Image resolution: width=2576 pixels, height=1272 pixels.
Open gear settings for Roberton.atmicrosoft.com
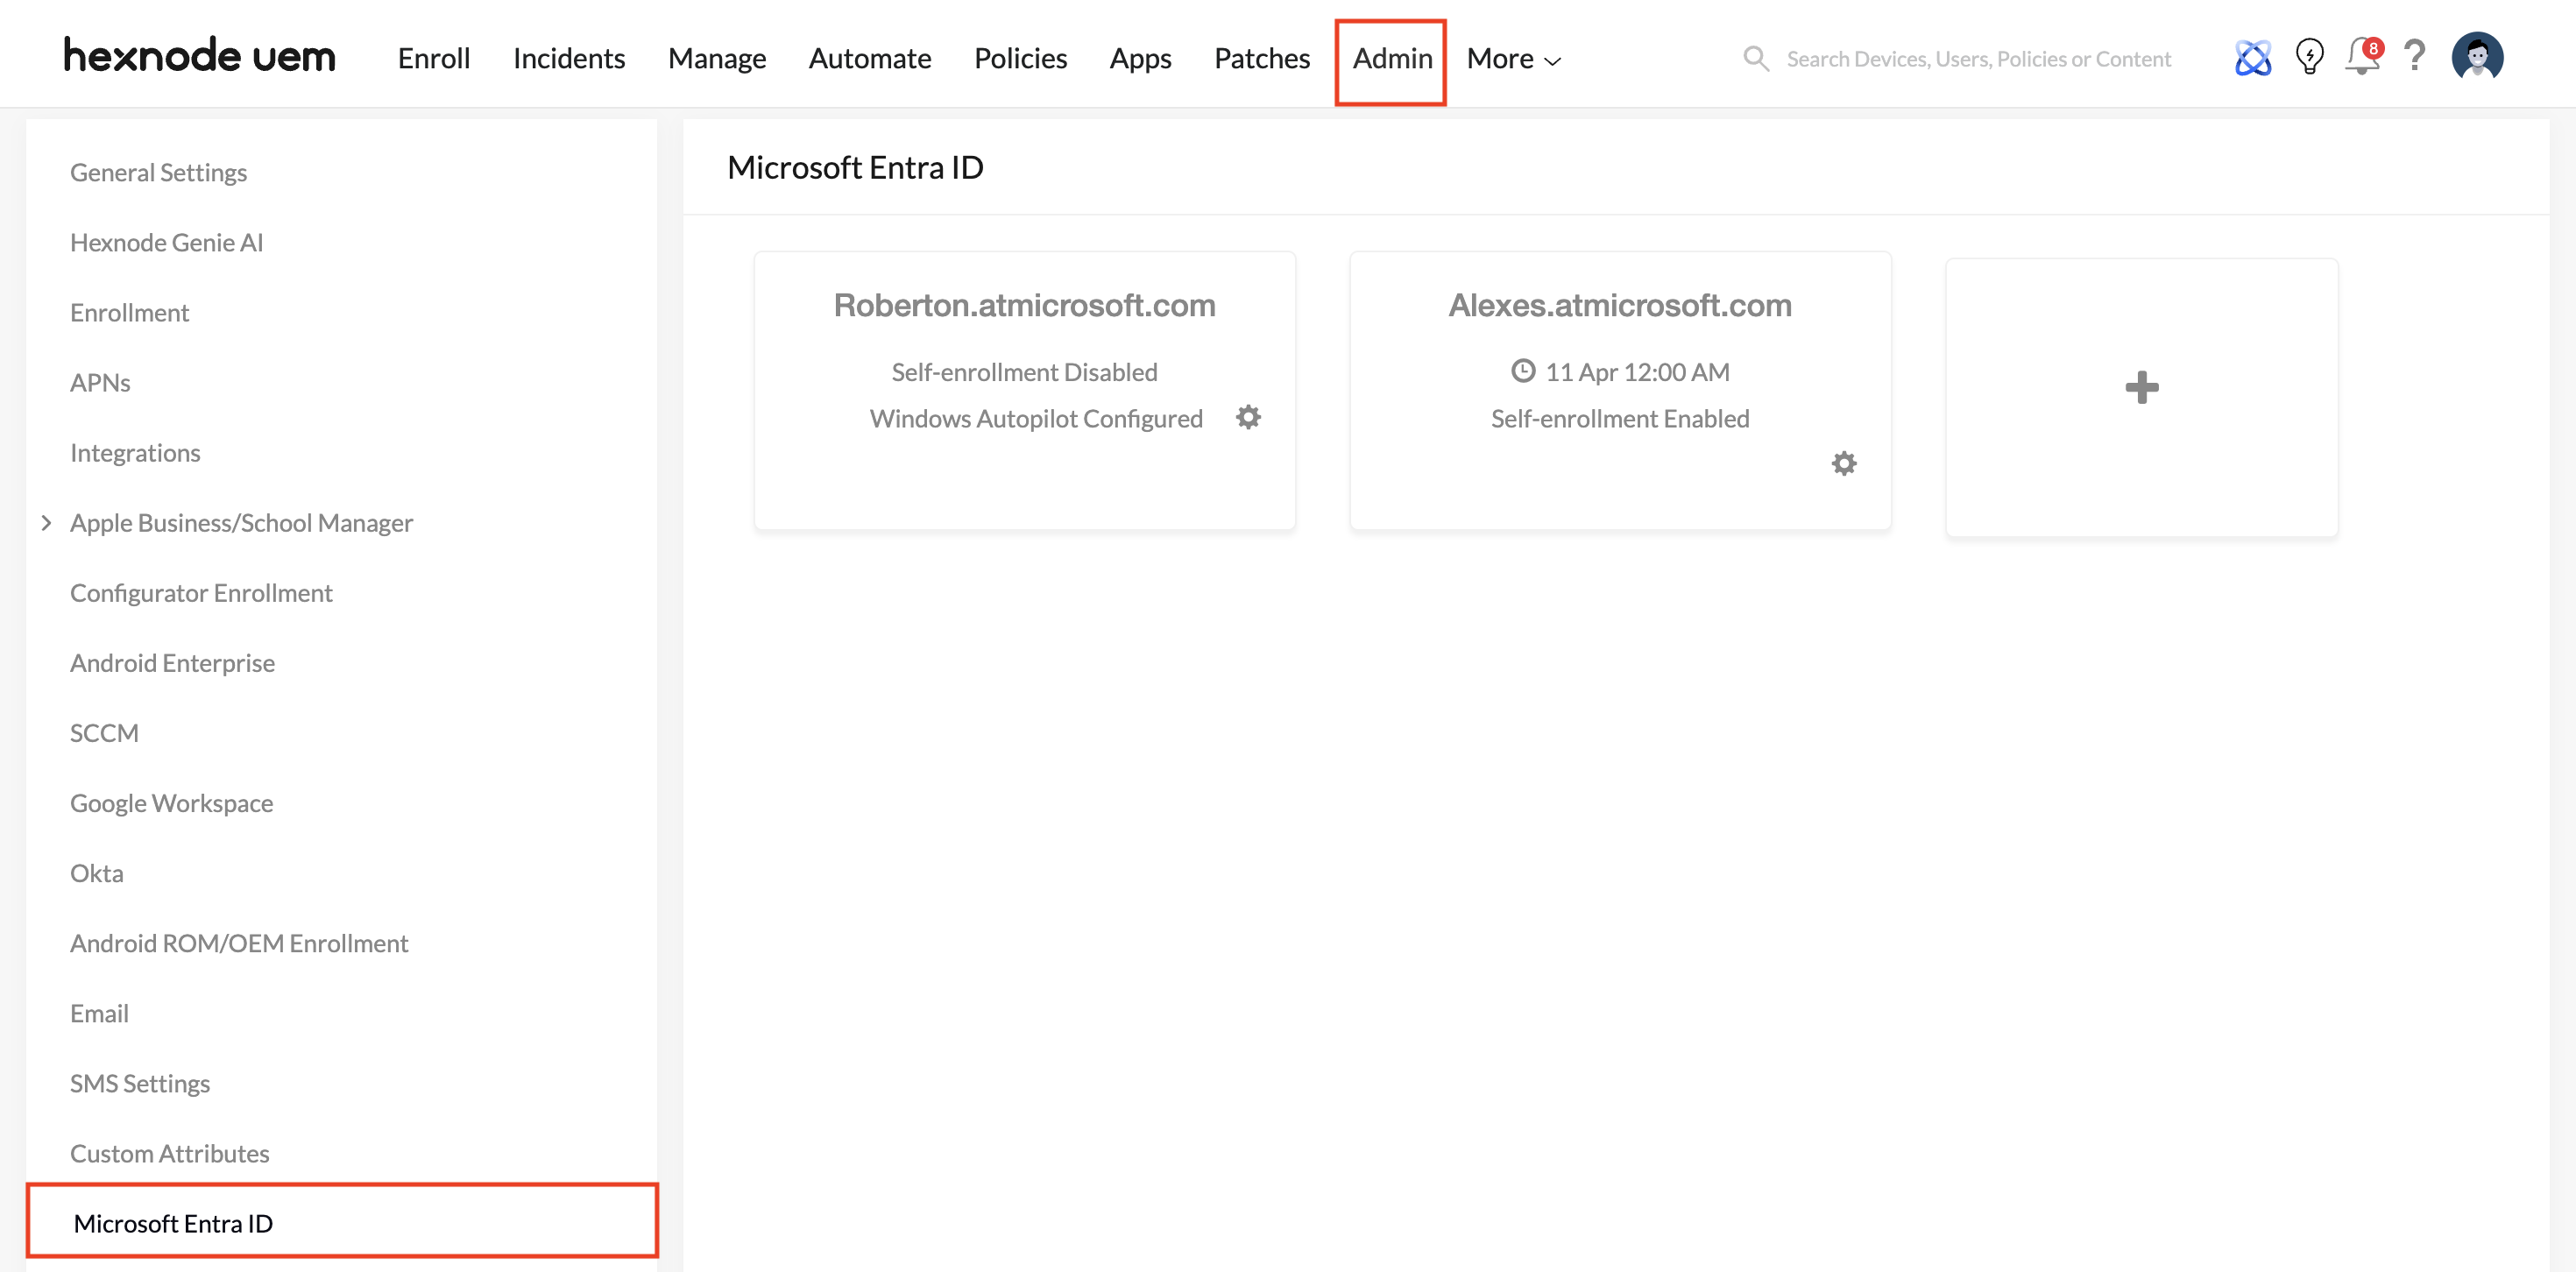[x=1248, y=417]
